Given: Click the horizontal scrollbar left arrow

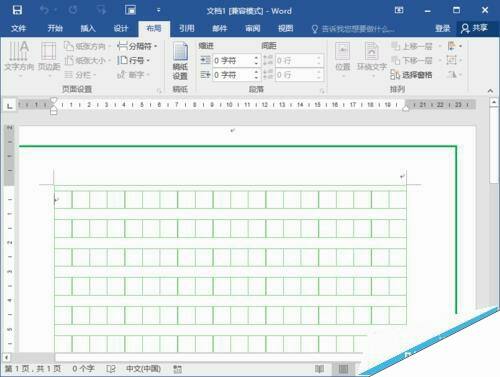Looking at the screenshot, I should [6, 357].
